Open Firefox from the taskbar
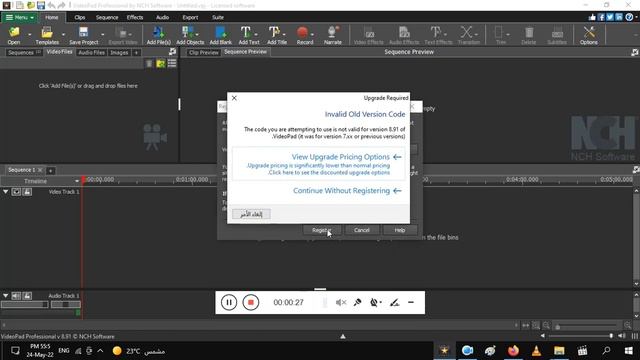 (x=513, y=351)
